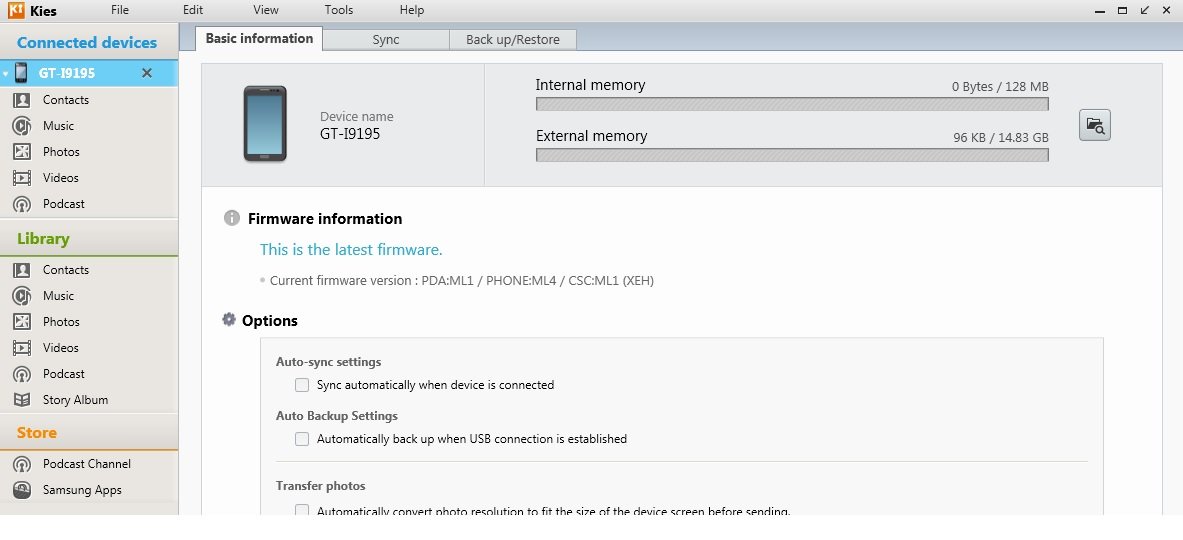Disconnect GT-I9195 using the X button

pyautogui.click(x=147, y=73)
